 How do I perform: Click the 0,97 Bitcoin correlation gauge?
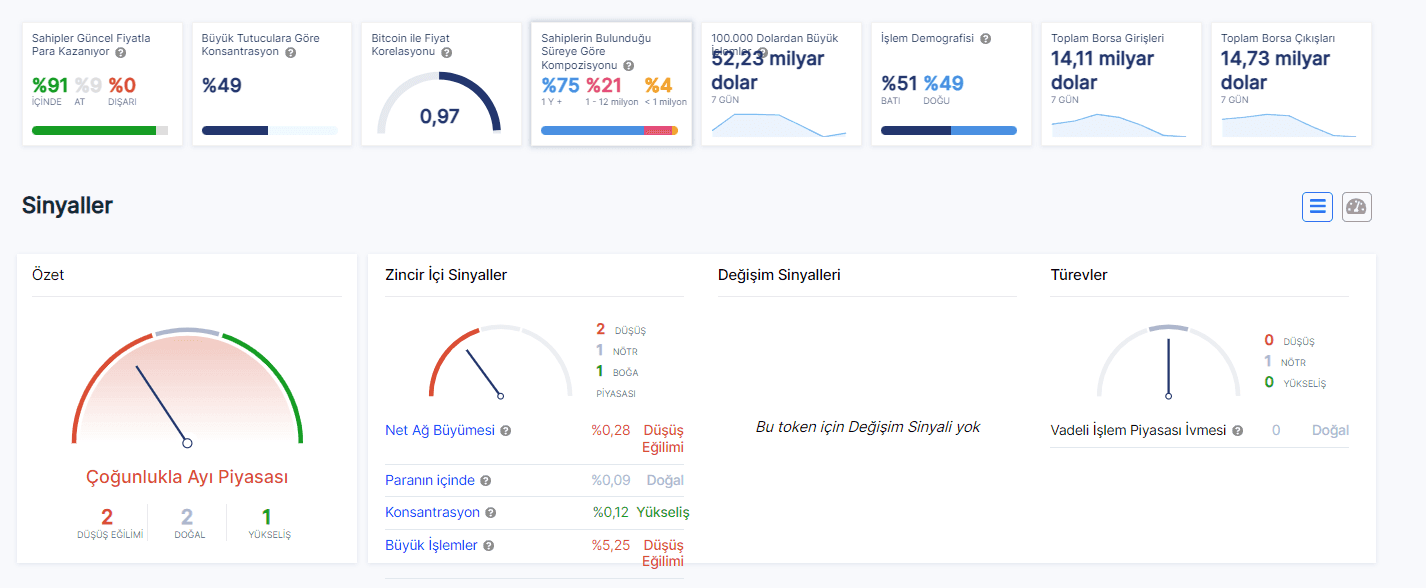tap(439, 105)
